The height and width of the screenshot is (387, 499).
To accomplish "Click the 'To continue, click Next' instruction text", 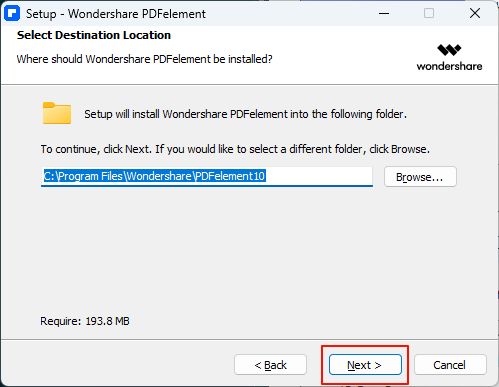I will click(235, 149).
